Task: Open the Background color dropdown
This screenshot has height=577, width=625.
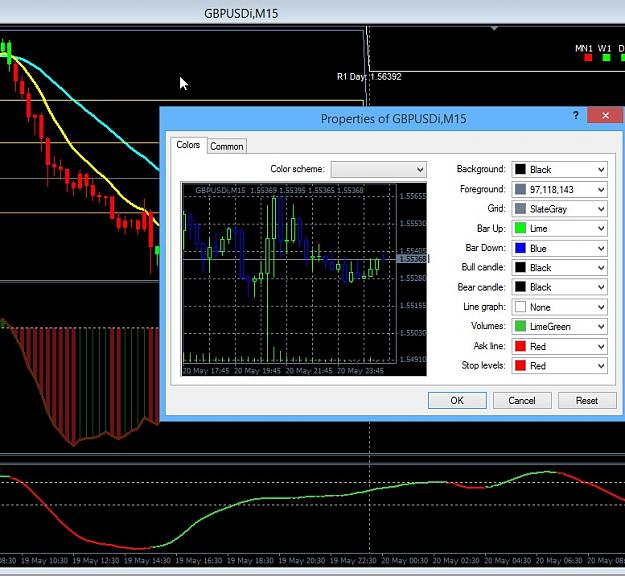Action: pyautogui.click(x=560, y=170)
